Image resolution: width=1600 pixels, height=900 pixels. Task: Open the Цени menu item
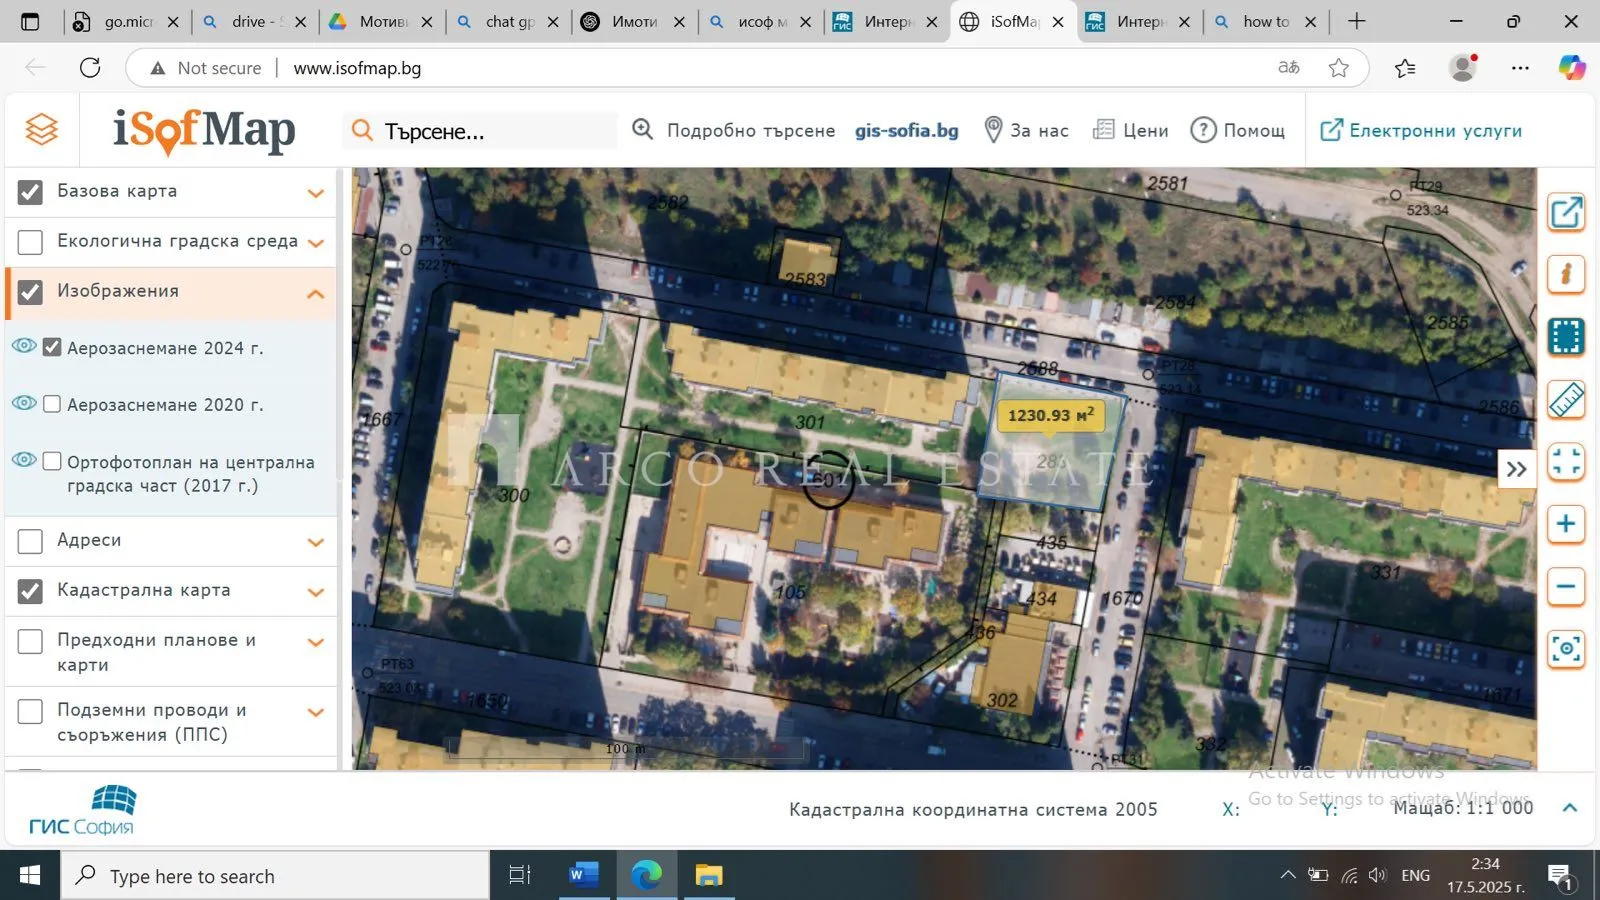[1131, 130]
